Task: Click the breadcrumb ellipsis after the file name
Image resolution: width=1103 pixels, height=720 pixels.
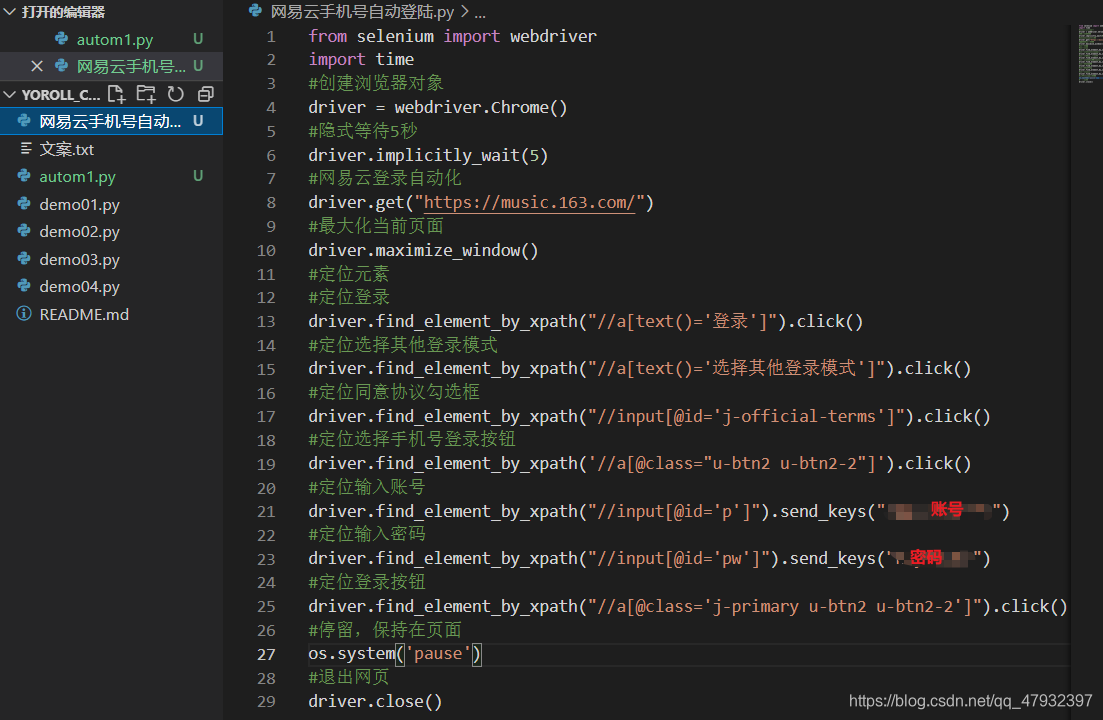Action: pos(480,12)
